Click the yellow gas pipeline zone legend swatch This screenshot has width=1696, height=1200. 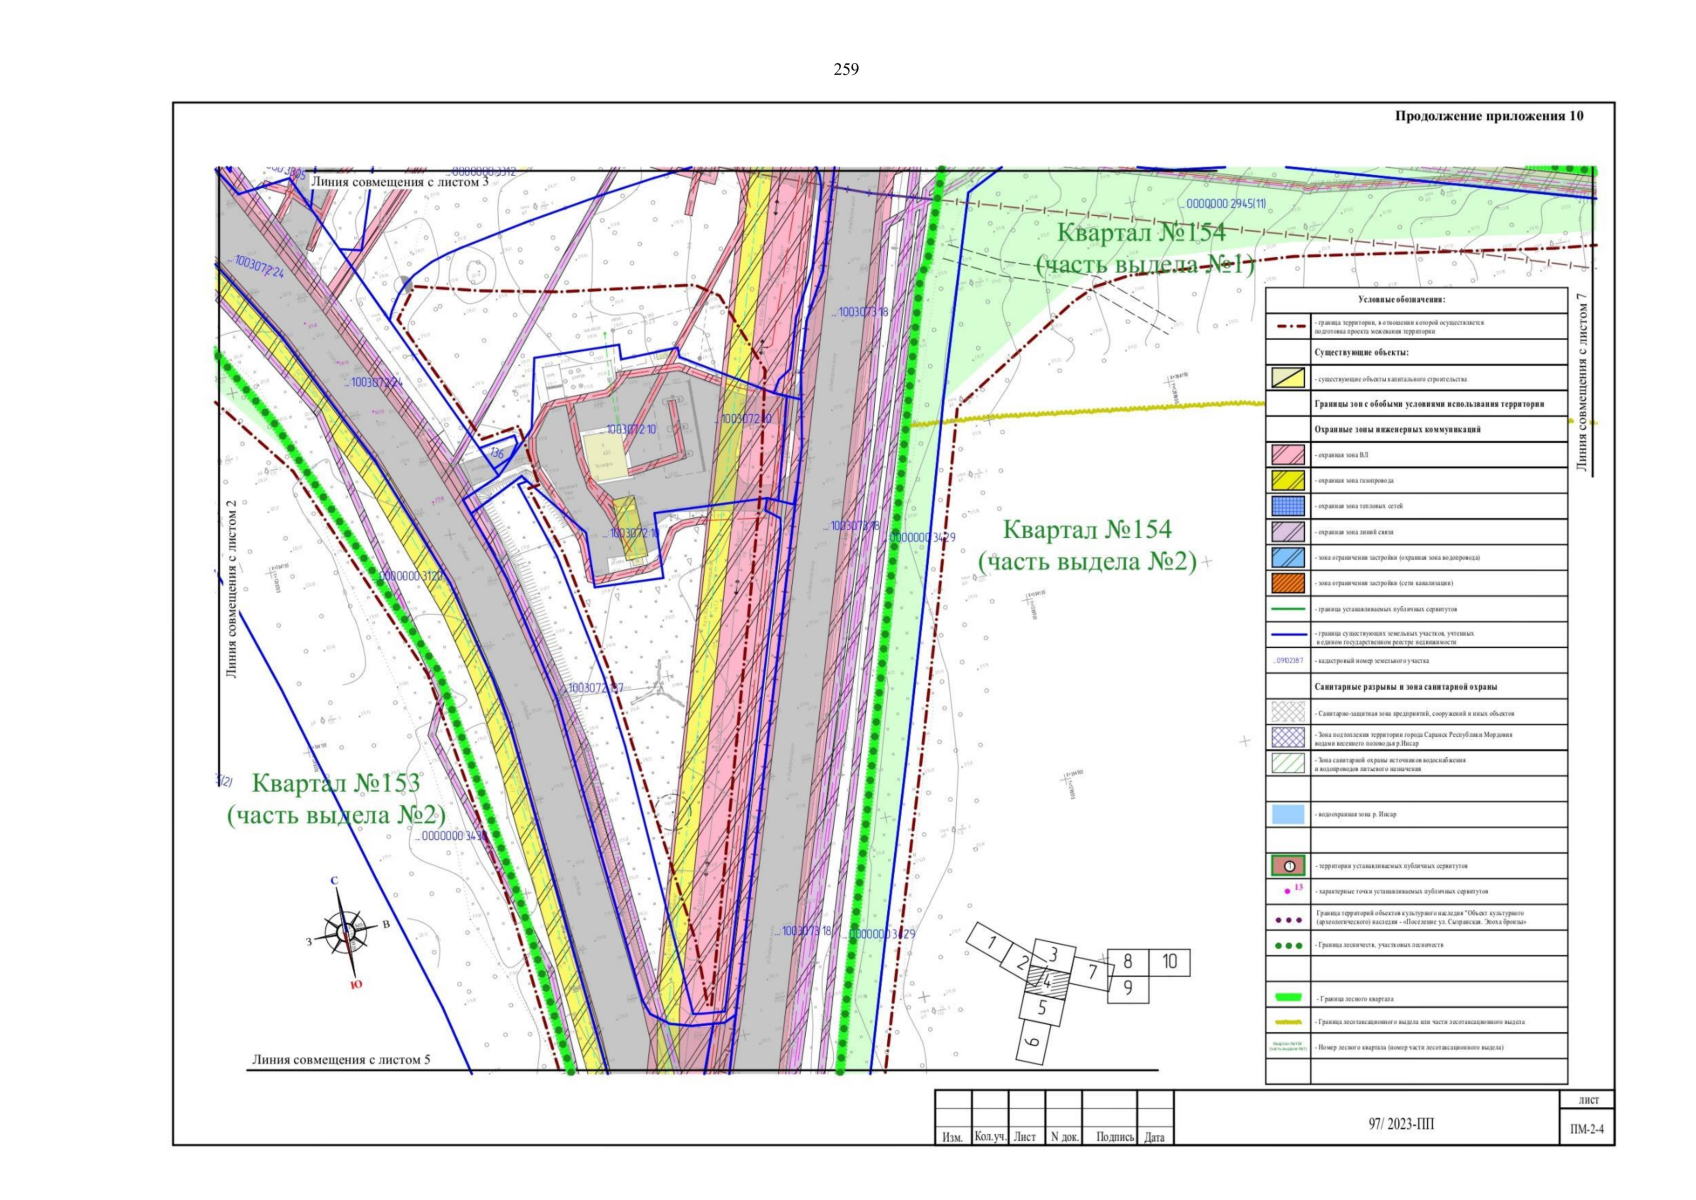tap(1288, 480)
